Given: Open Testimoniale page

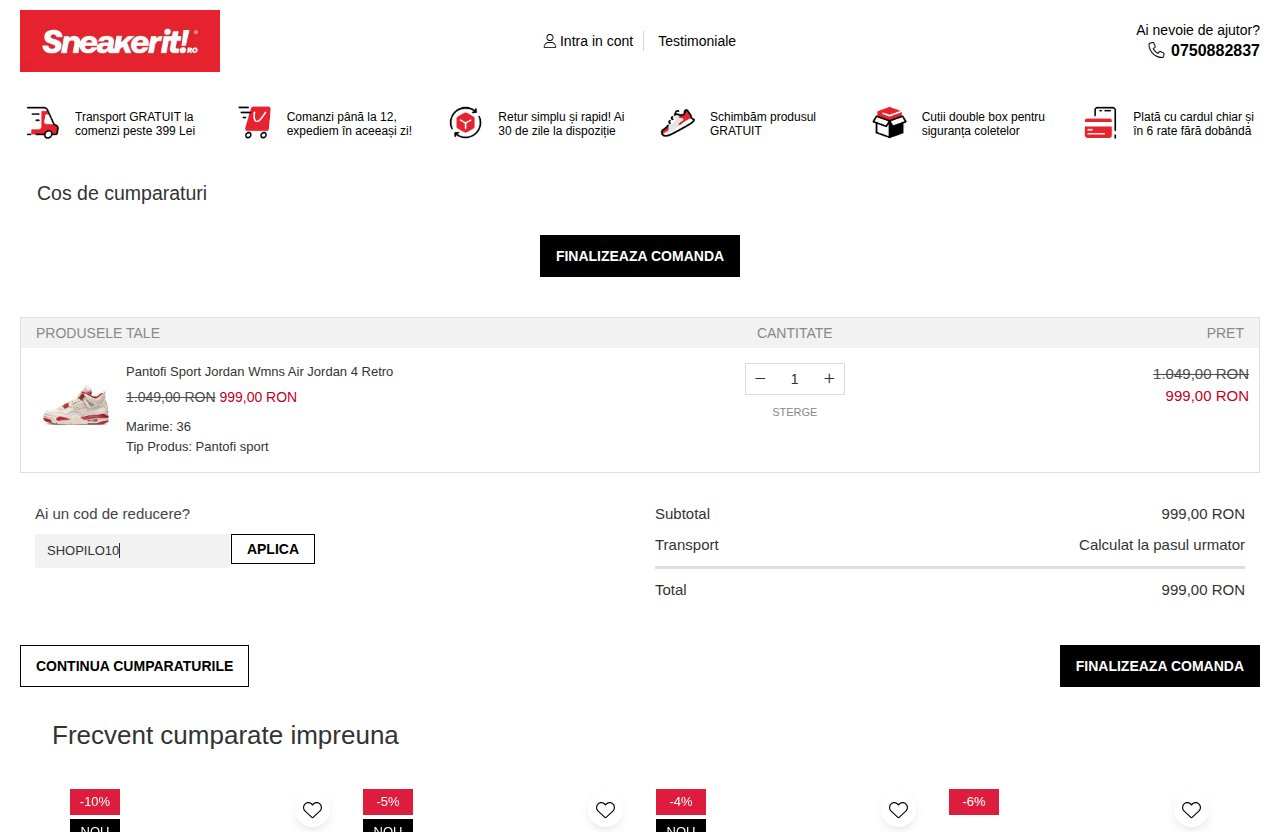Looking at the screenshot, I should click(x=697, y=41).
